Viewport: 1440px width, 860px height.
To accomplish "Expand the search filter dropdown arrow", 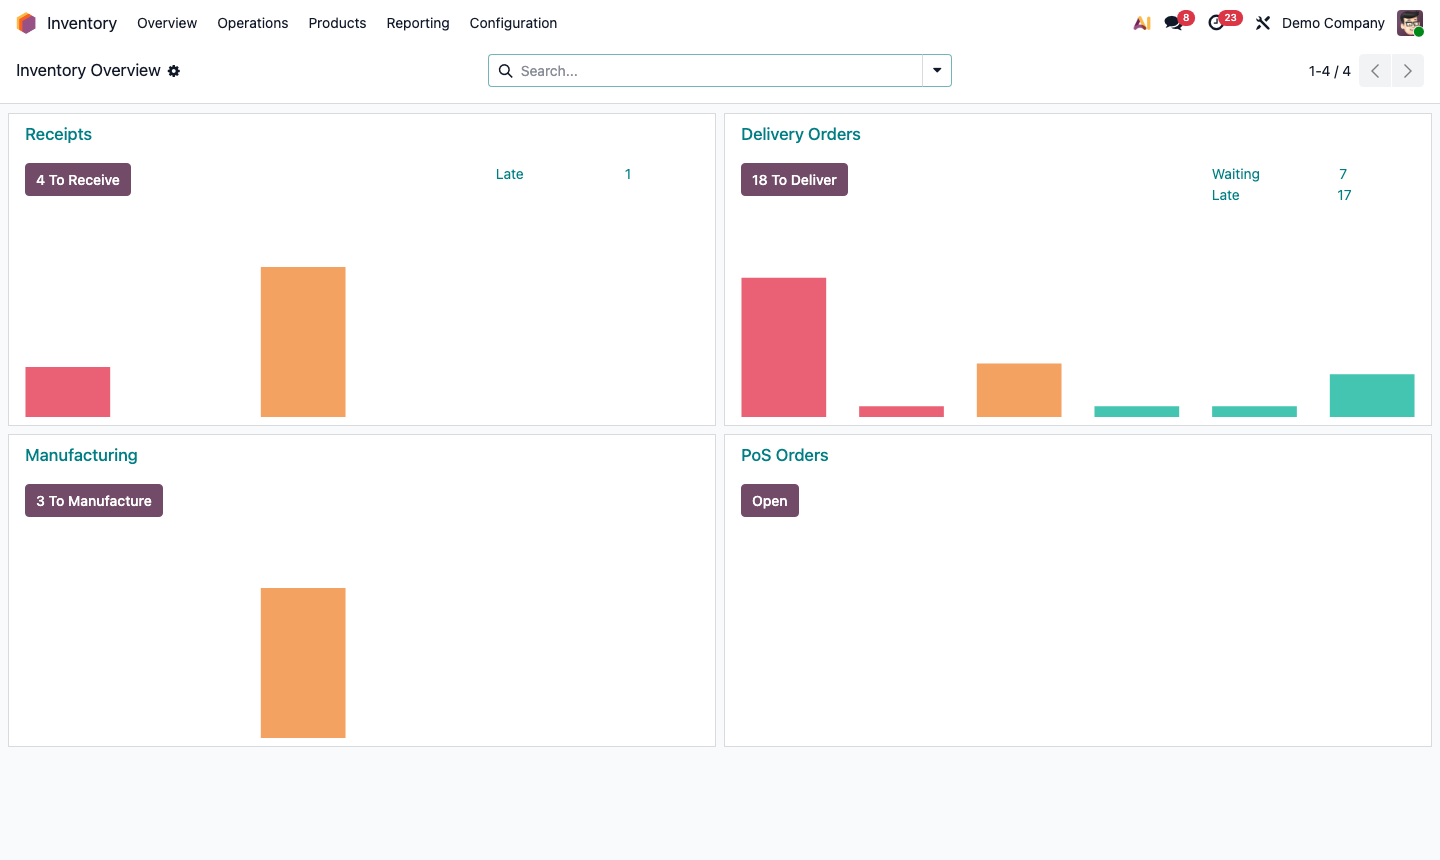I will [x=936, y=71].
